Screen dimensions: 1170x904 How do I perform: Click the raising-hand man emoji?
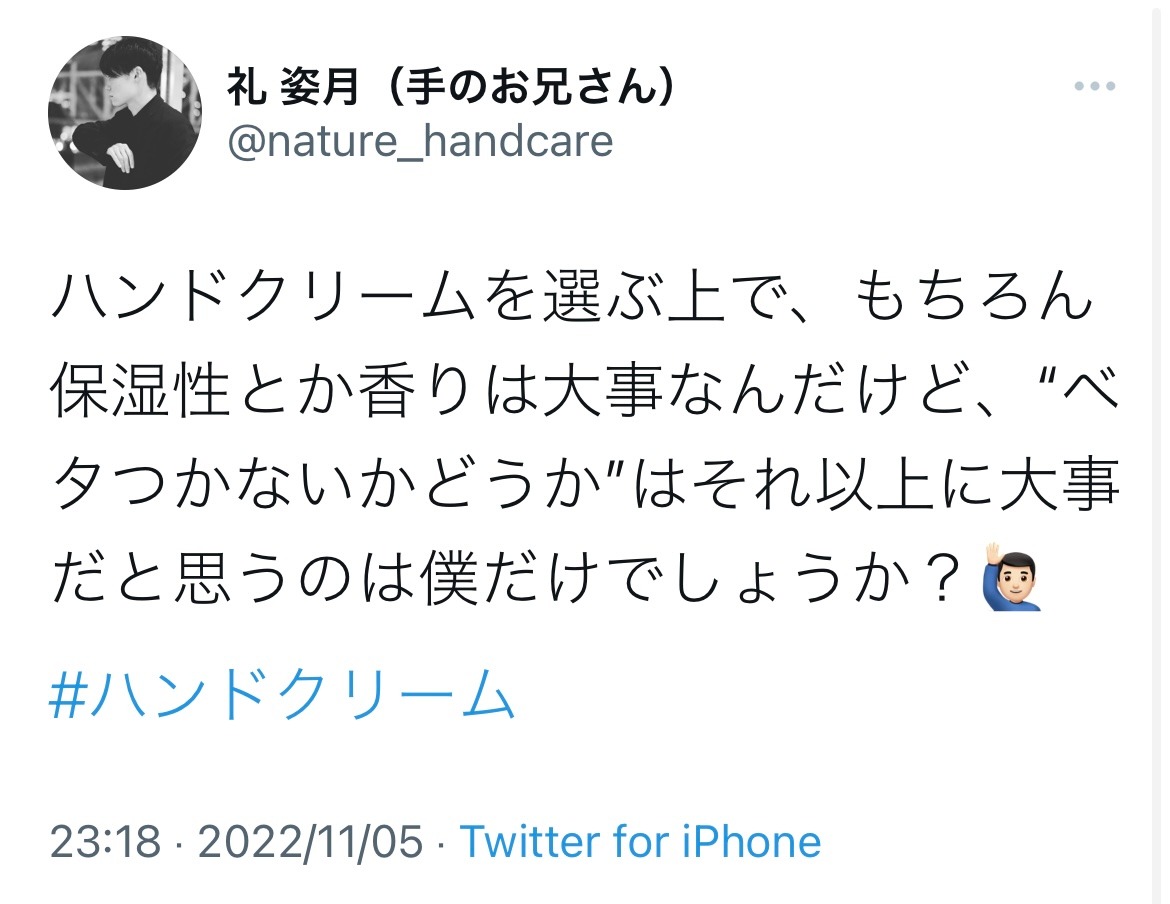click(1013, 579)
